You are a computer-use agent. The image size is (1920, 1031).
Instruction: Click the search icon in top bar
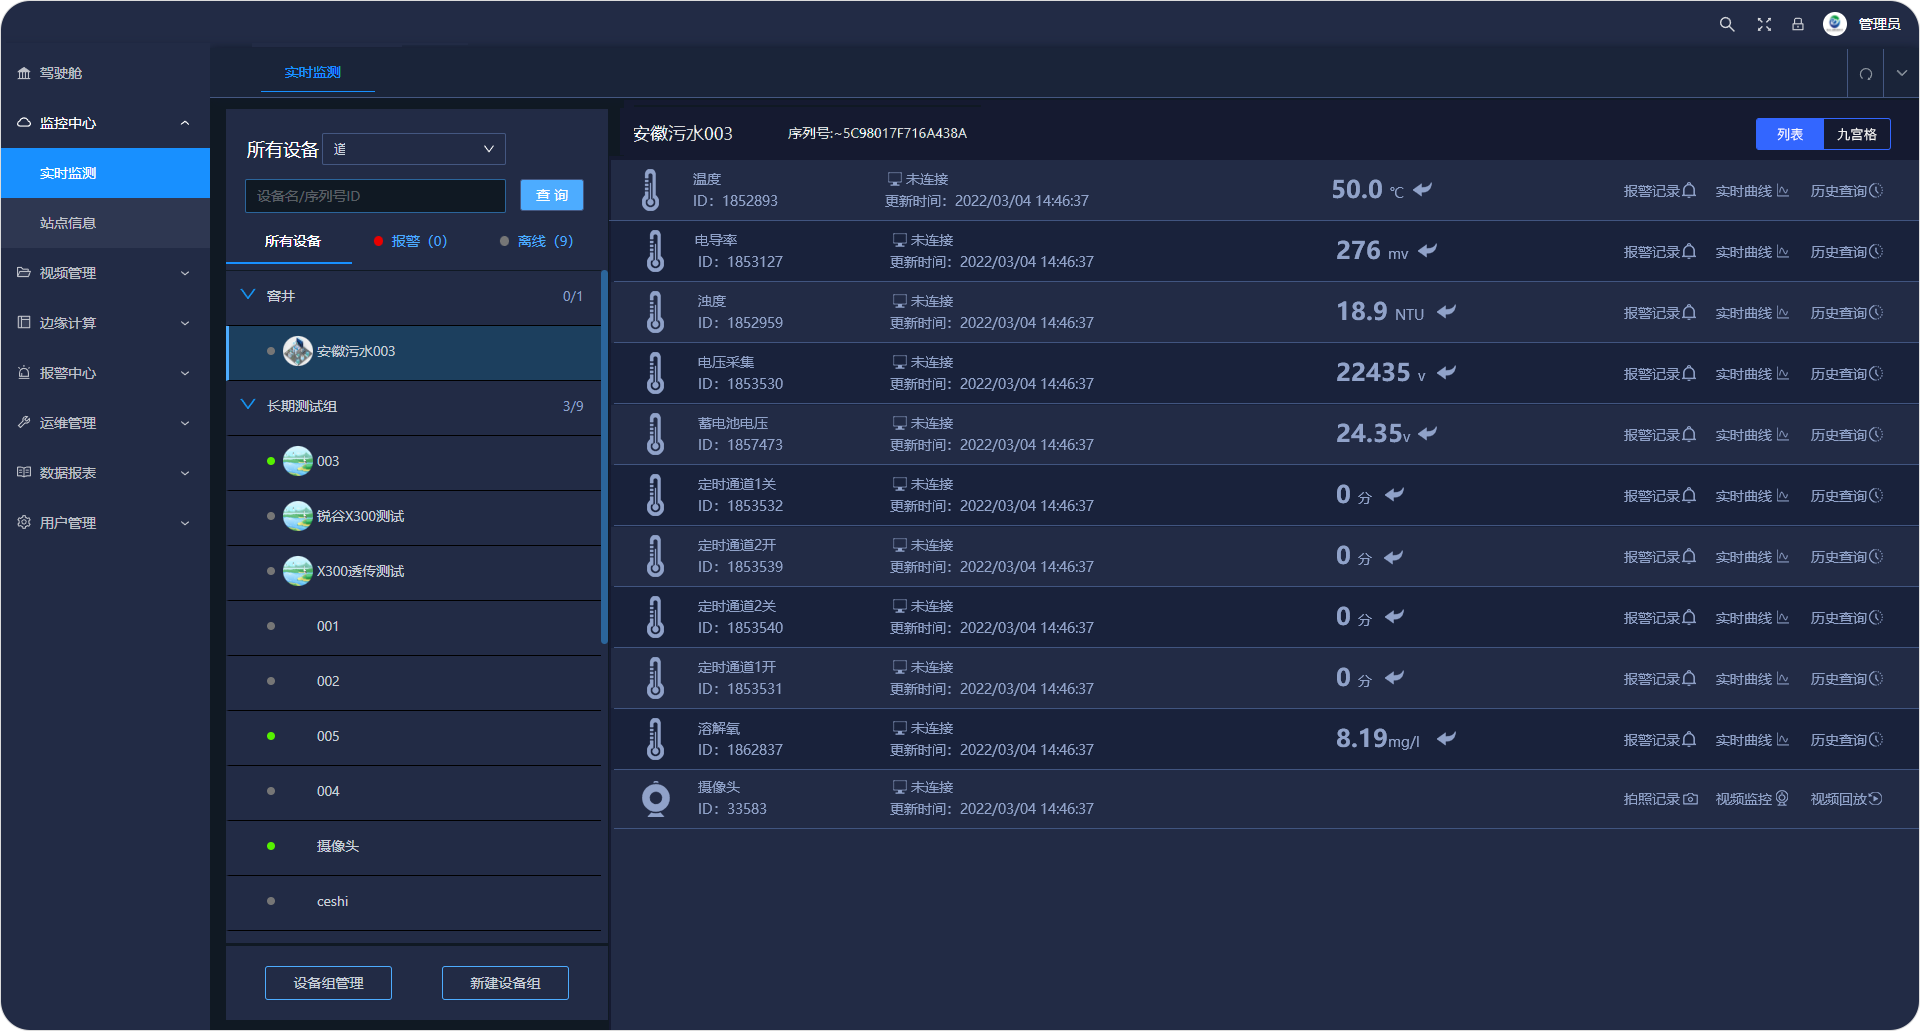coord(1726,24)
